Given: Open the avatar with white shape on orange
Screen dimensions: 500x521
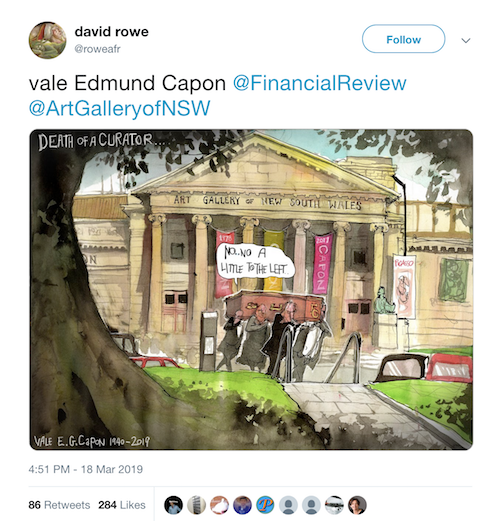Looking at the screenshot, I should coord(219,505).
